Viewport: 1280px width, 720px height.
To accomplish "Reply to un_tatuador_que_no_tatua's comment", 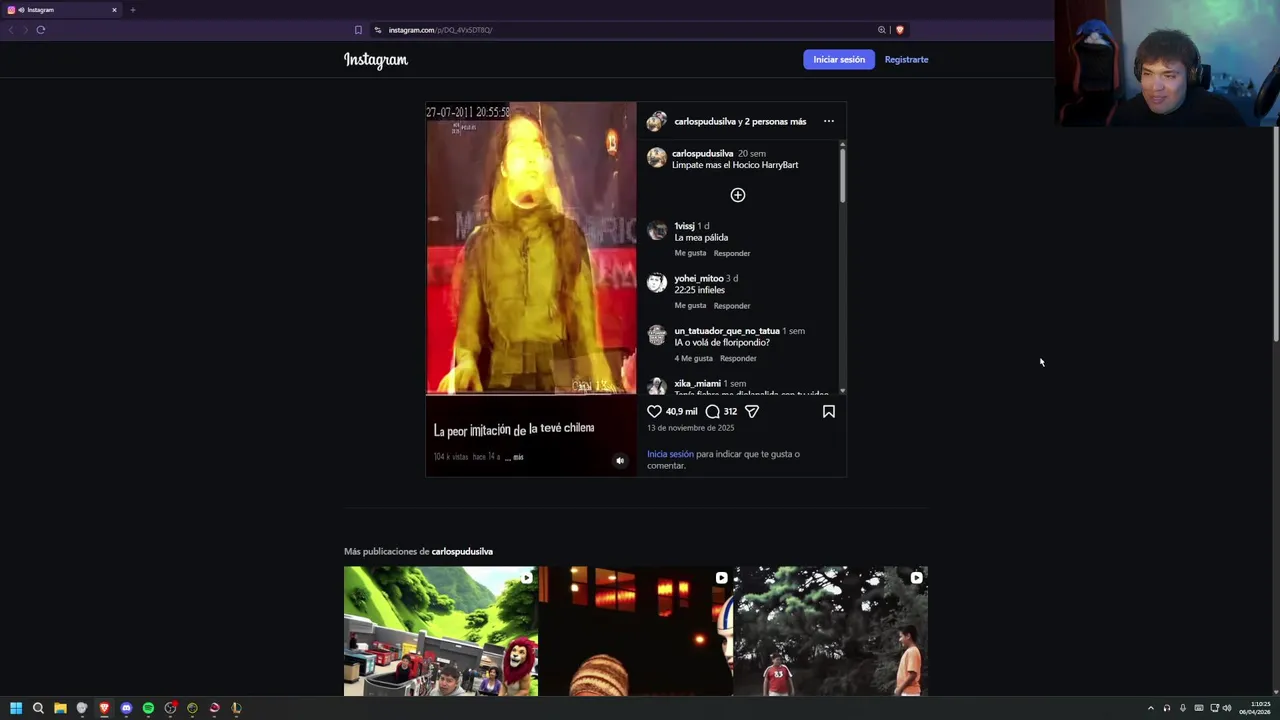I will coord(738,358).
